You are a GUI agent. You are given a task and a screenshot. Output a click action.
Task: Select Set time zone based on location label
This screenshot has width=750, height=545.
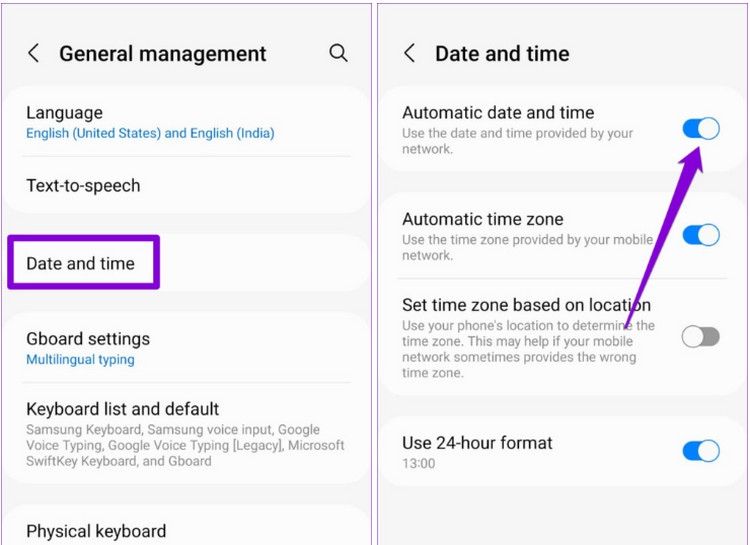tap(526, 305)
